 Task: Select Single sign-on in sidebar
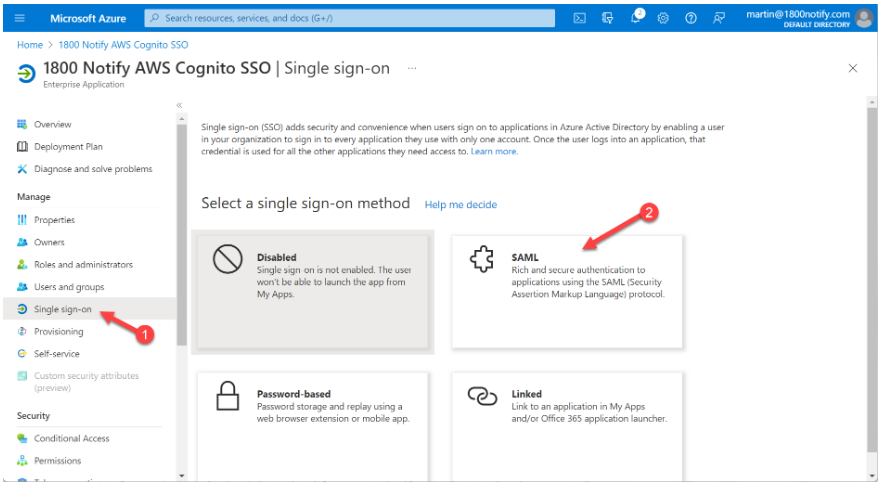click(x=89, y=309)
